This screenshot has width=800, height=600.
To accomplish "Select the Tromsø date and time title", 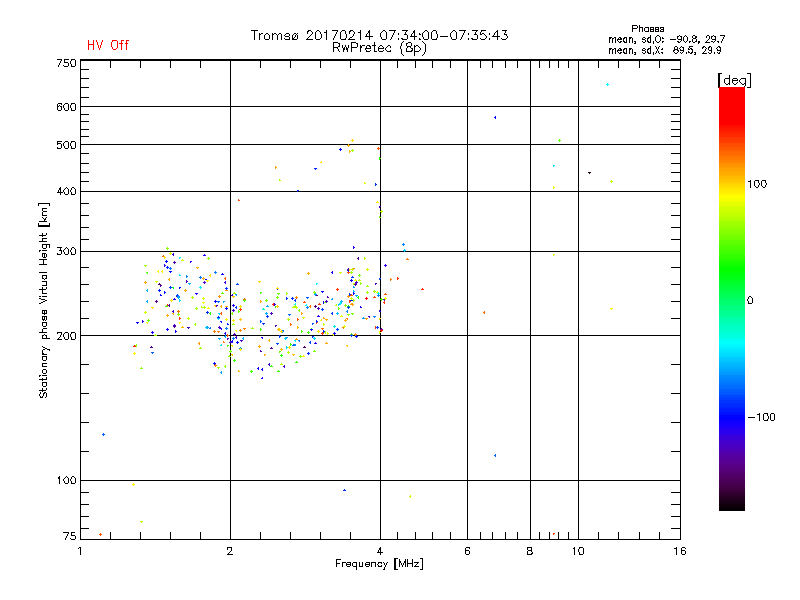I will pos(379,35).
